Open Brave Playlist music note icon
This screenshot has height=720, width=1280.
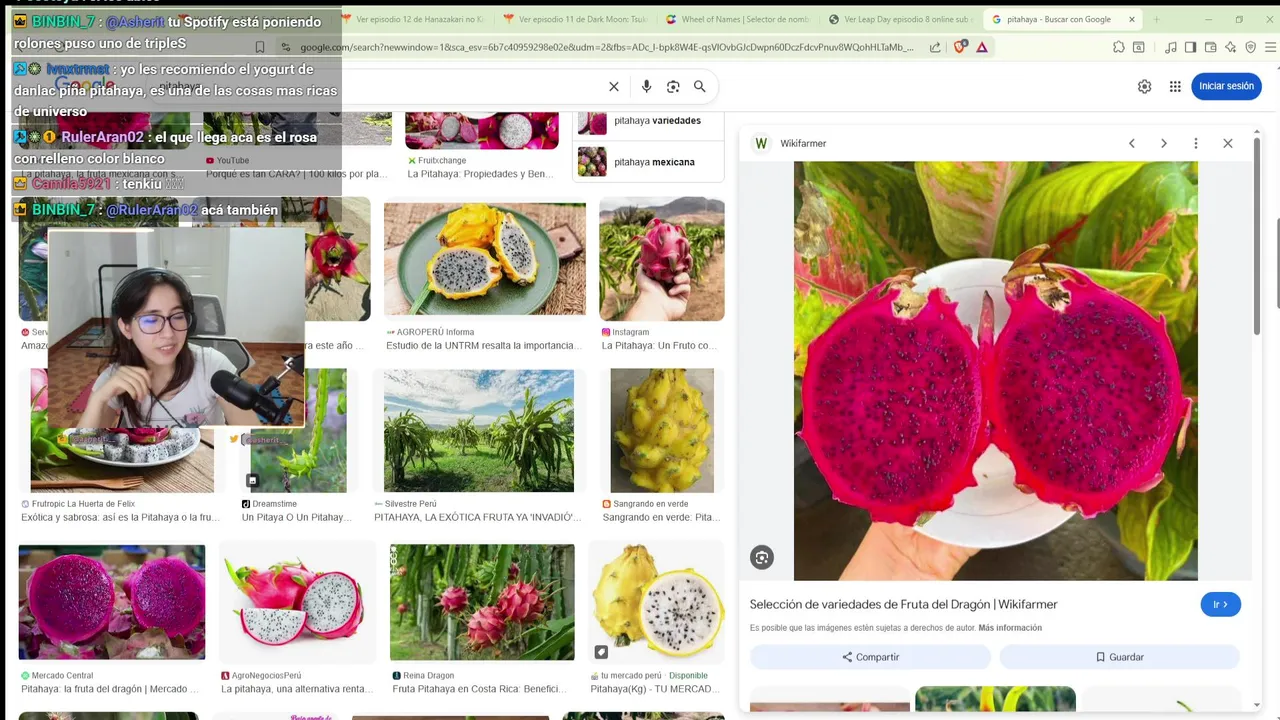[1171, 47]
